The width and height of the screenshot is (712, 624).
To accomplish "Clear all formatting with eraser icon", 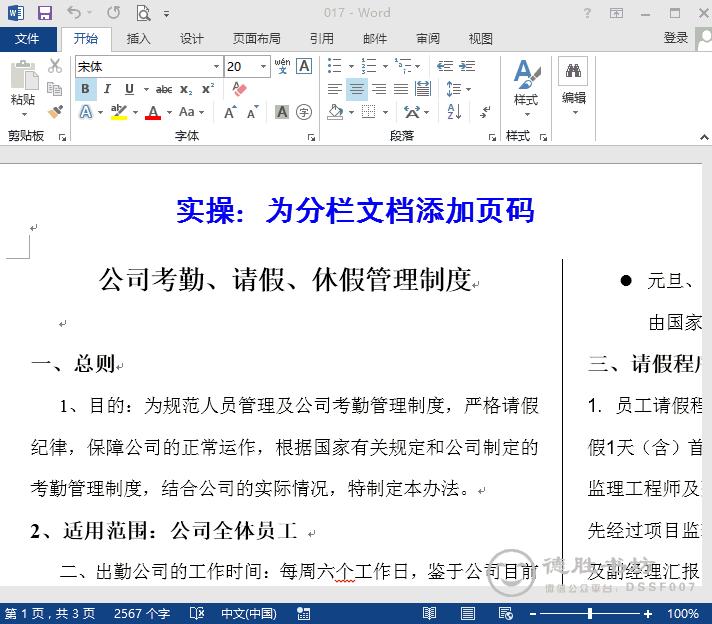I will click(x=239, y=89).
